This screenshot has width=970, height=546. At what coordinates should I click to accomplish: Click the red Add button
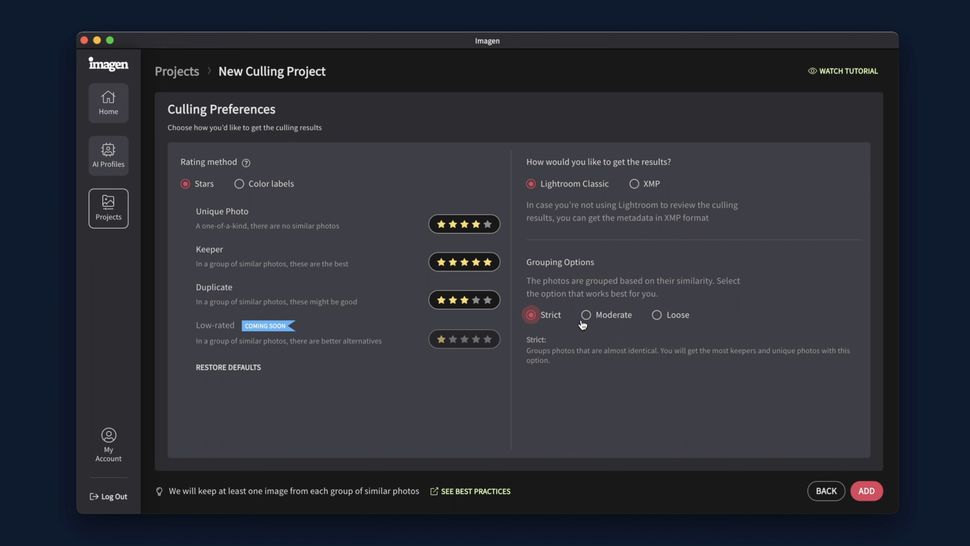click(866, 491)
